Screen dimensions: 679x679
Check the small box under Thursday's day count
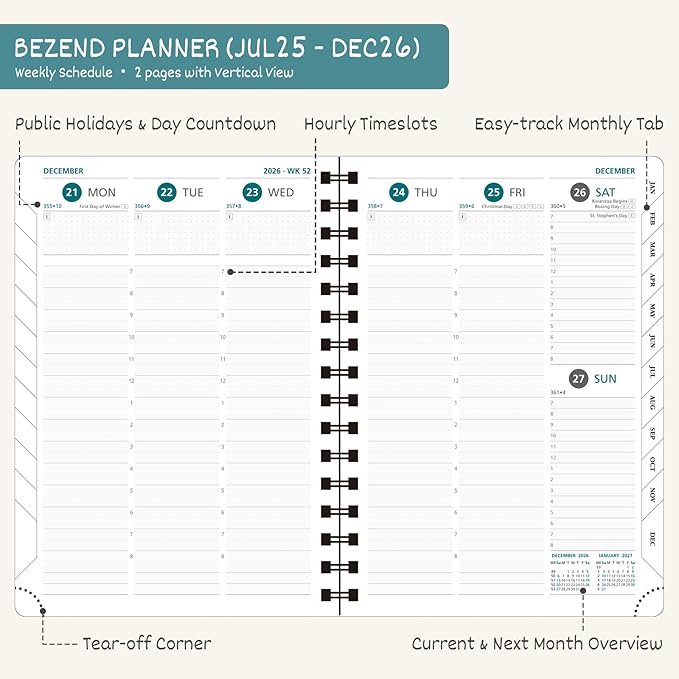371,216
